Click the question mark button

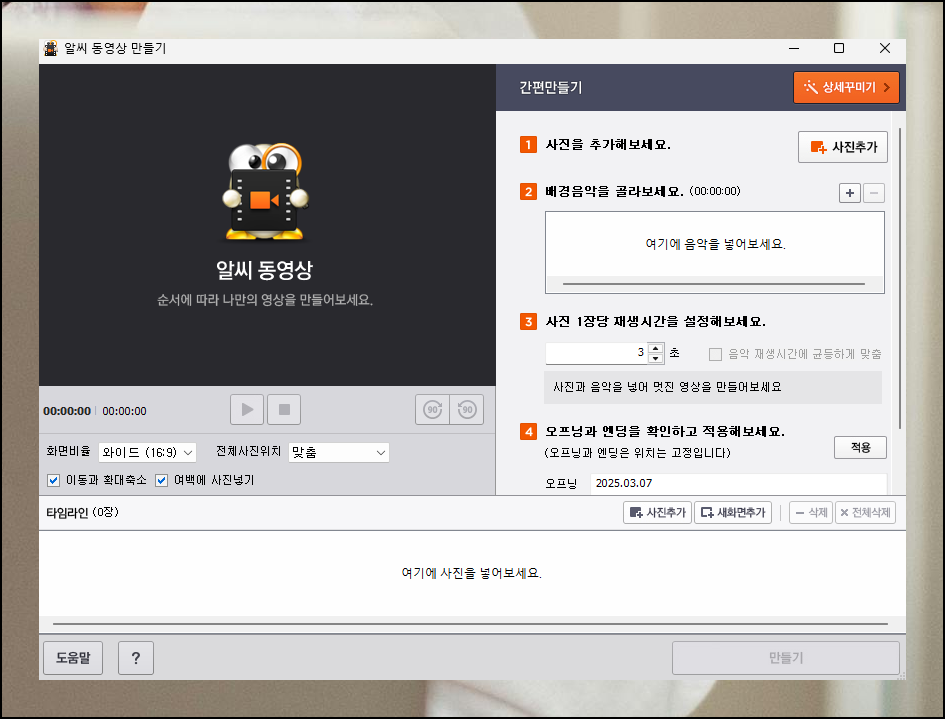tap(136, 658)
